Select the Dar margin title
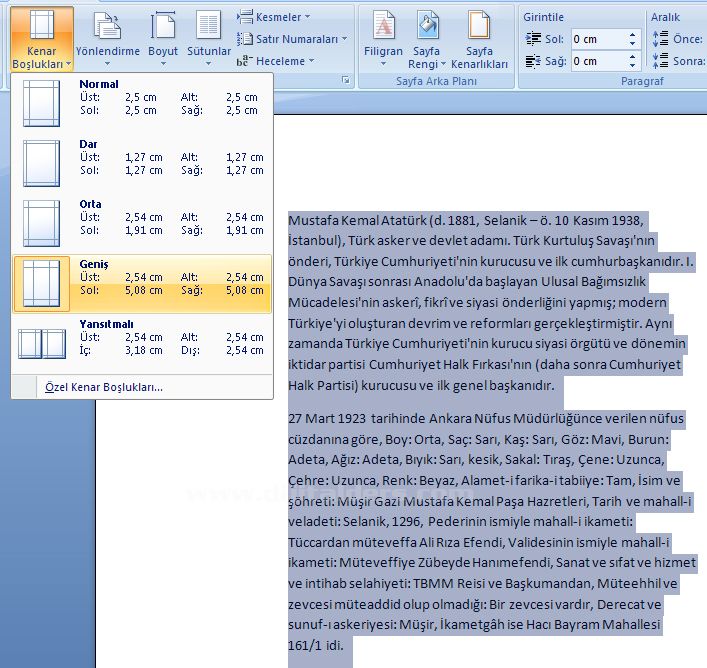 88,144
